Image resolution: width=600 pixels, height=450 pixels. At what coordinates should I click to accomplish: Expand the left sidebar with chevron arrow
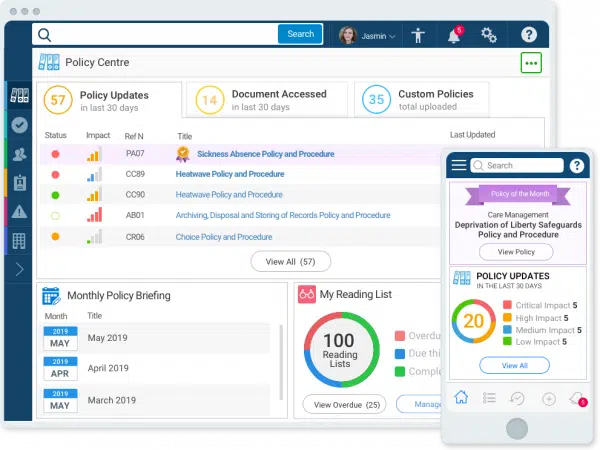point(19,269)
